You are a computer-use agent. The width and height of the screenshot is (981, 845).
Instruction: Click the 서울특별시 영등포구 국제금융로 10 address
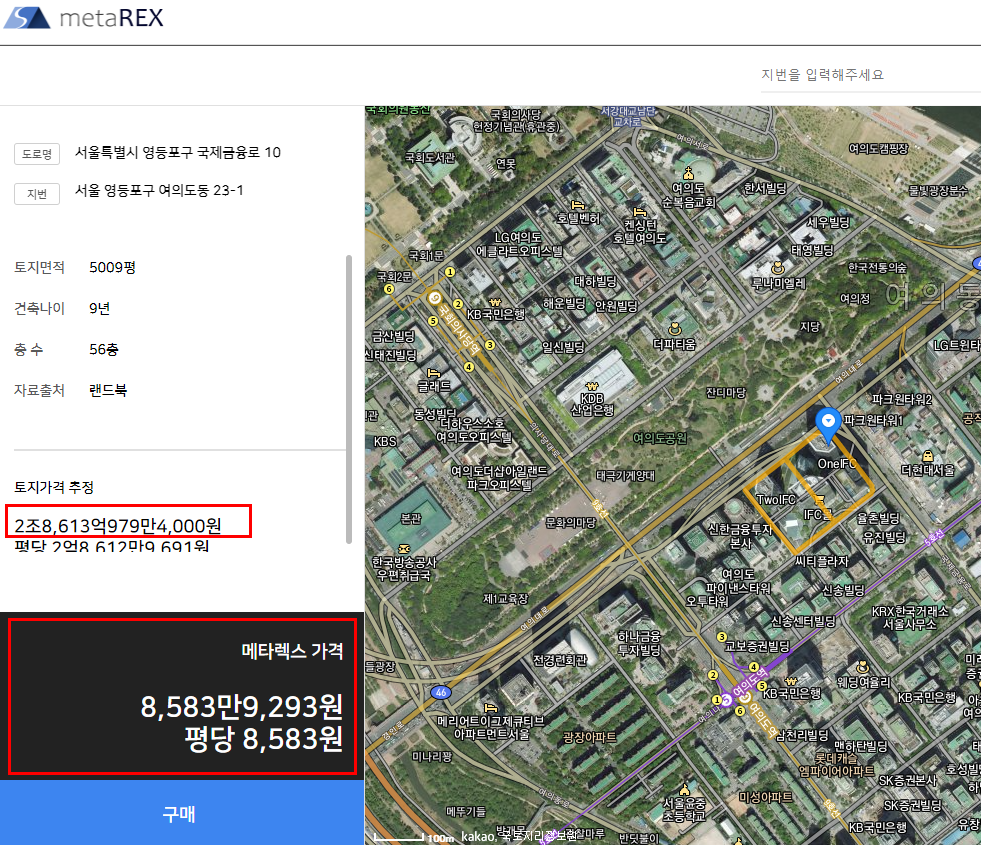[178, 153]
